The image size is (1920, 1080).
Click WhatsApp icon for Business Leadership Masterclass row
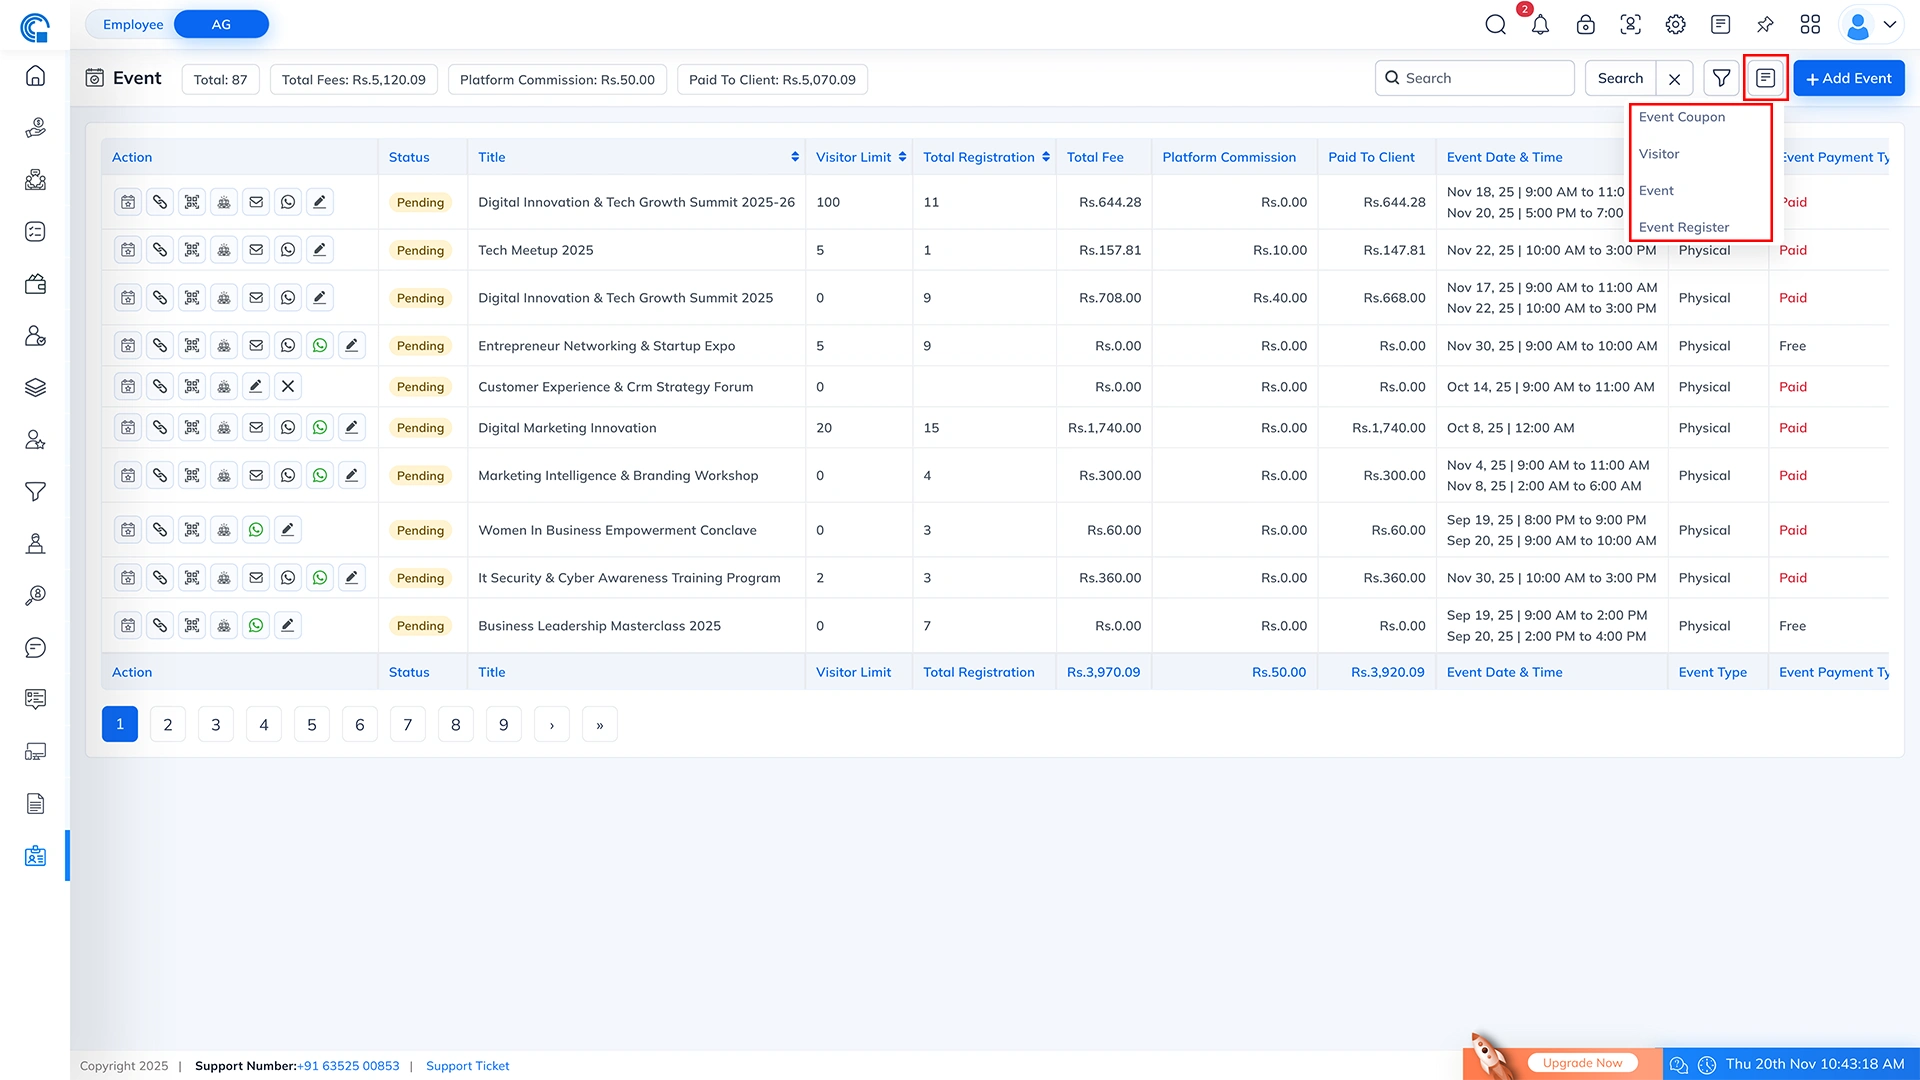[256, 626]
